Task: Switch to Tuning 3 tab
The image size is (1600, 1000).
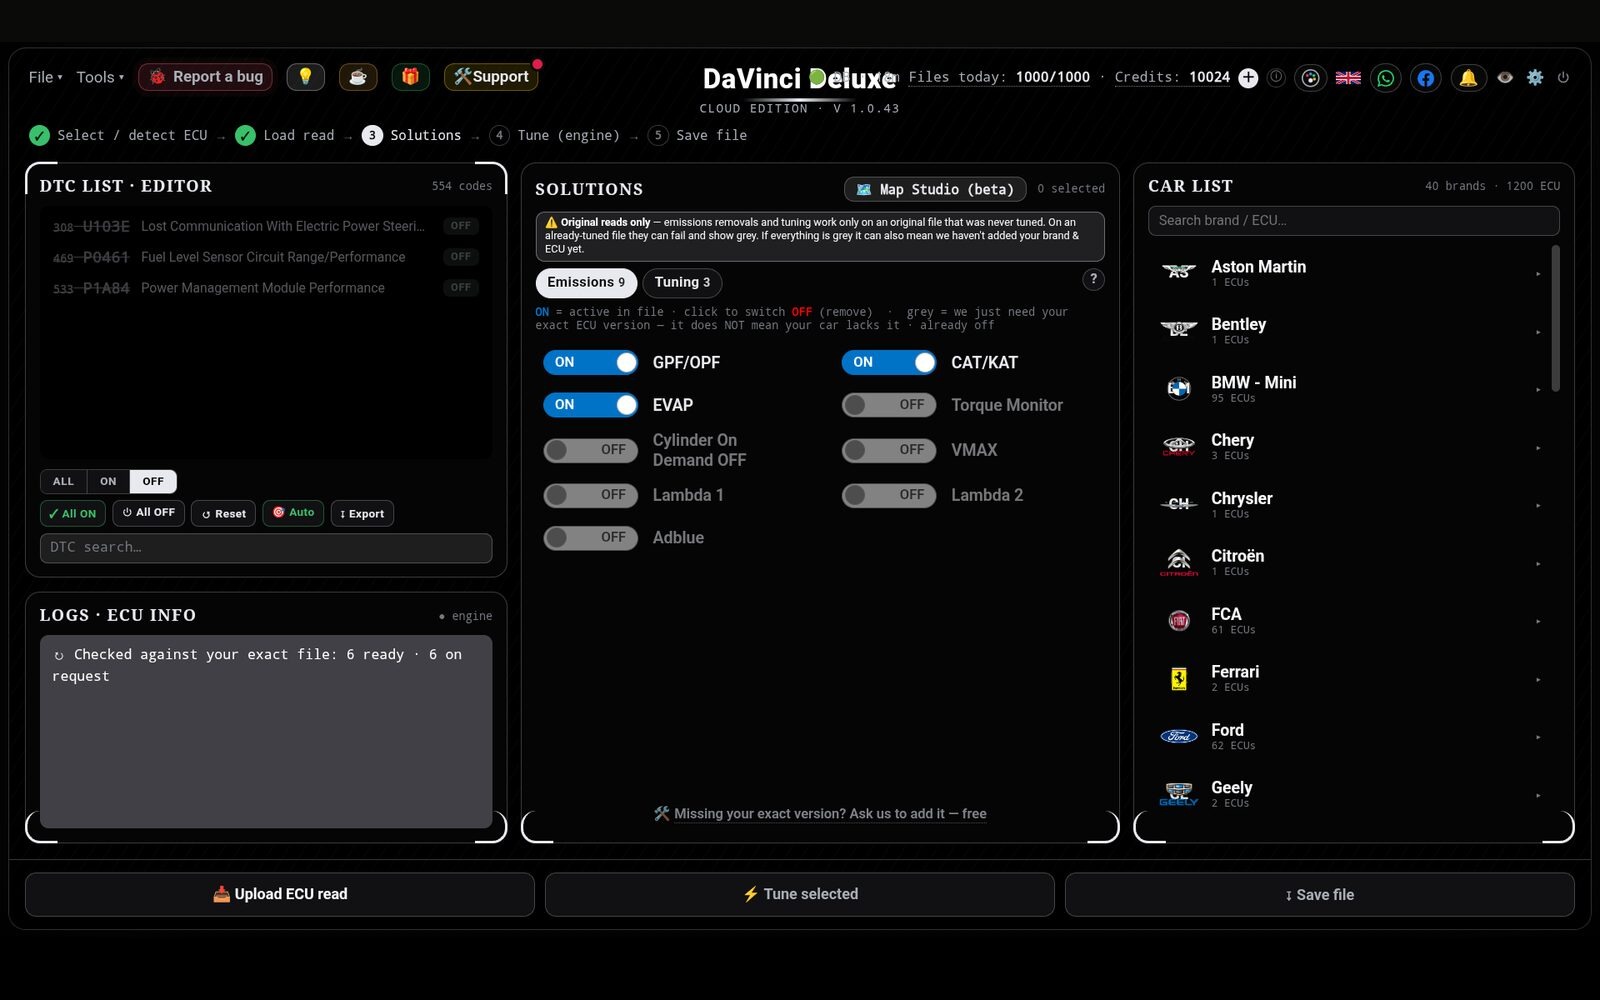Action: coord(682,282)
